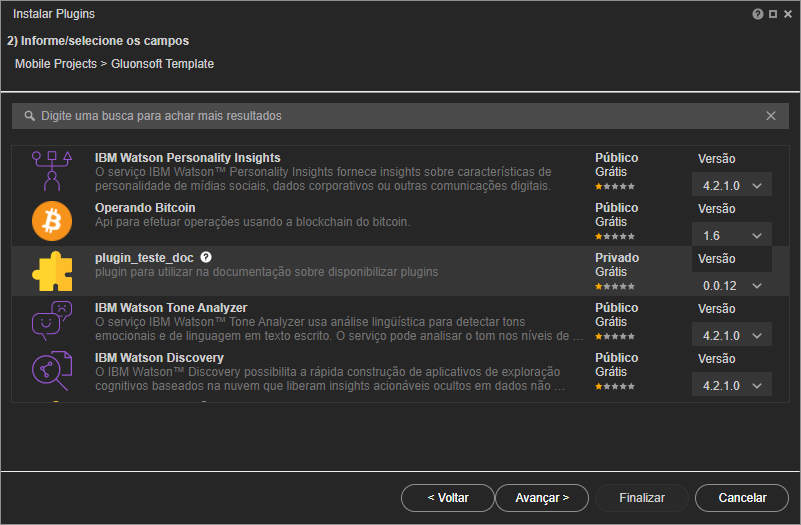The image size is (801, 525).
Task: Focus the plugin search input field
Action: (x=400, y=116)
